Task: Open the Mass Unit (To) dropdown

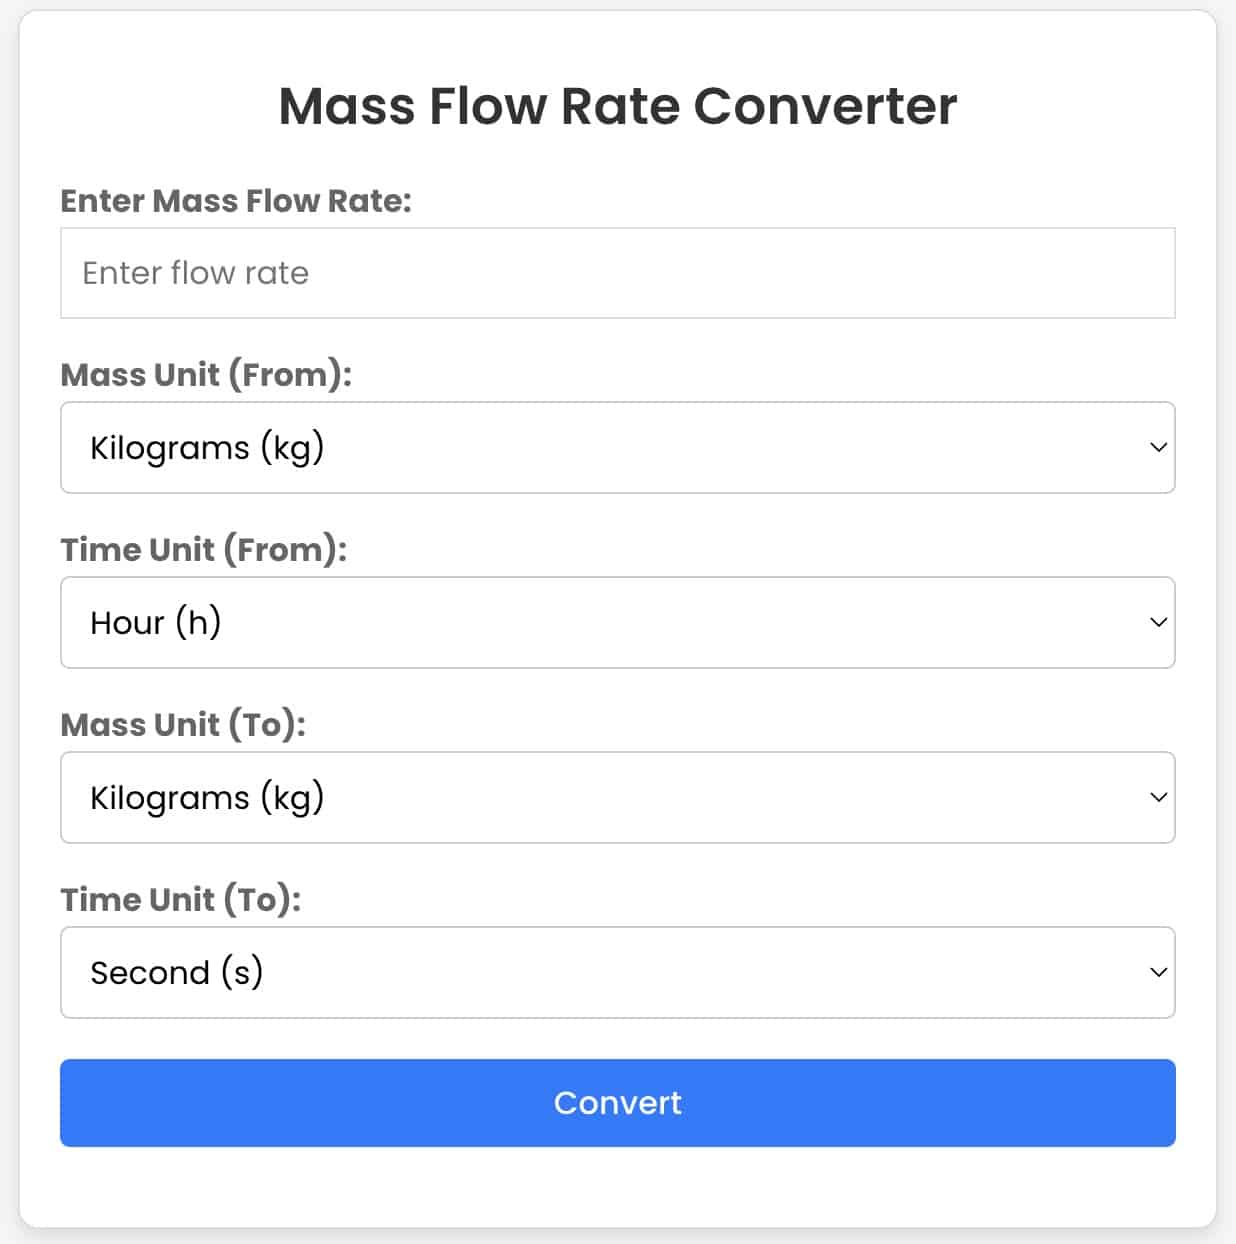Action: click(618, 797)
